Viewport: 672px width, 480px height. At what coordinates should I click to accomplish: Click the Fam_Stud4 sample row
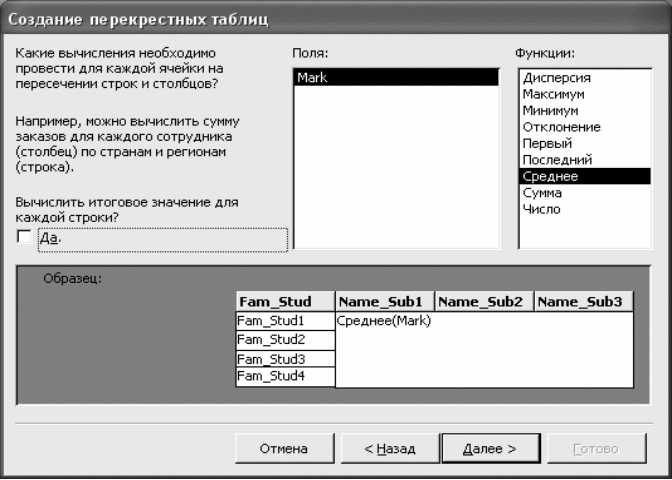point(285,376)
